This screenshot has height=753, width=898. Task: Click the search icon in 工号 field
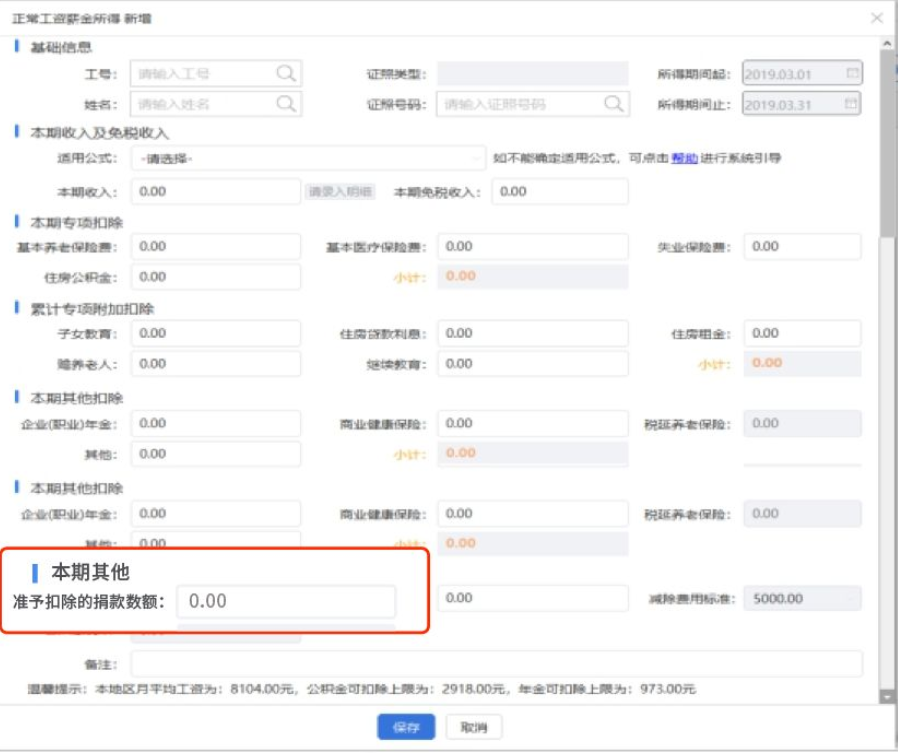click(x=286, y=73)
